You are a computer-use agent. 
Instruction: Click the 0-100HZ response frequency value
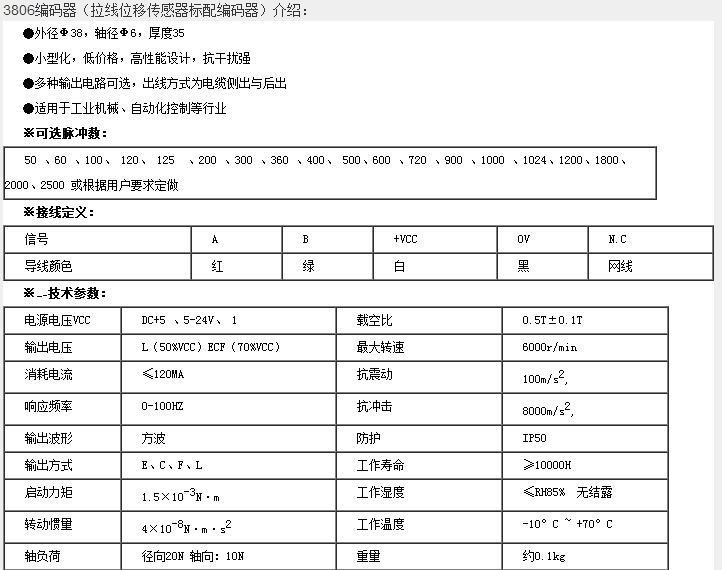pos(162,407)
